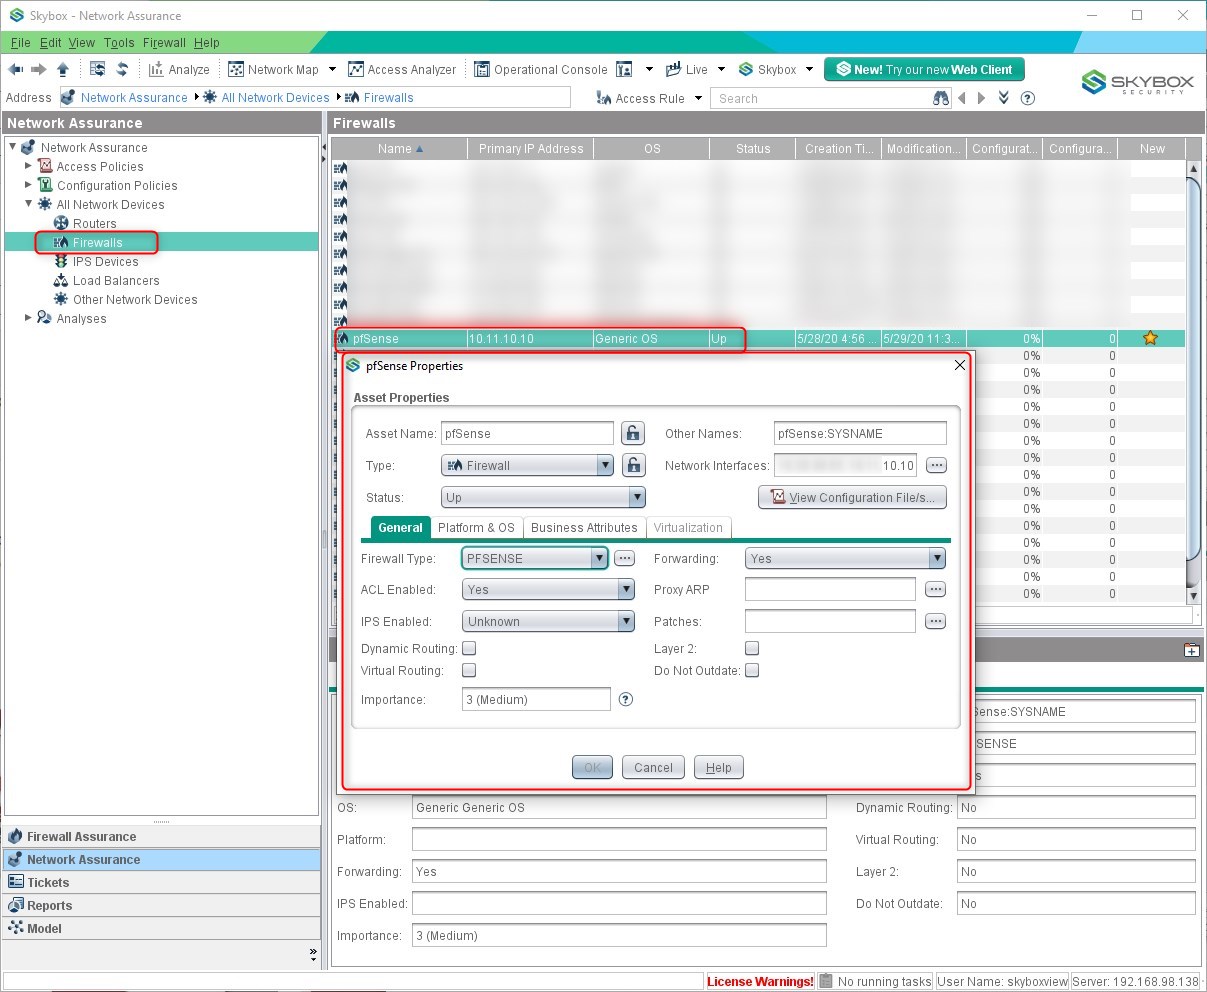Enable the Dynamic Routing checkbox
The height and width of the screenshot is (992, 1207).
(469, 649)
